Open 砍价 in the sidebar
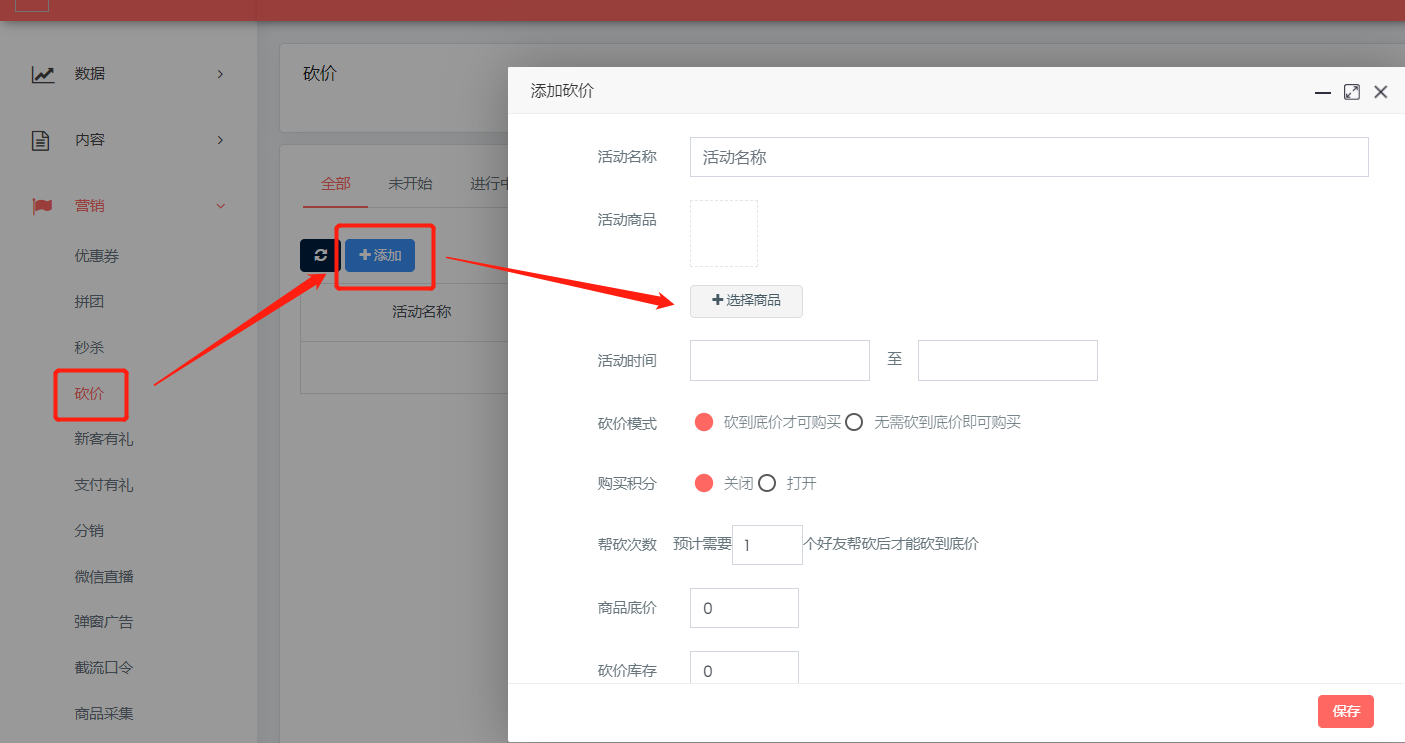Viewport: 1405px width, 743px height. 89,393
